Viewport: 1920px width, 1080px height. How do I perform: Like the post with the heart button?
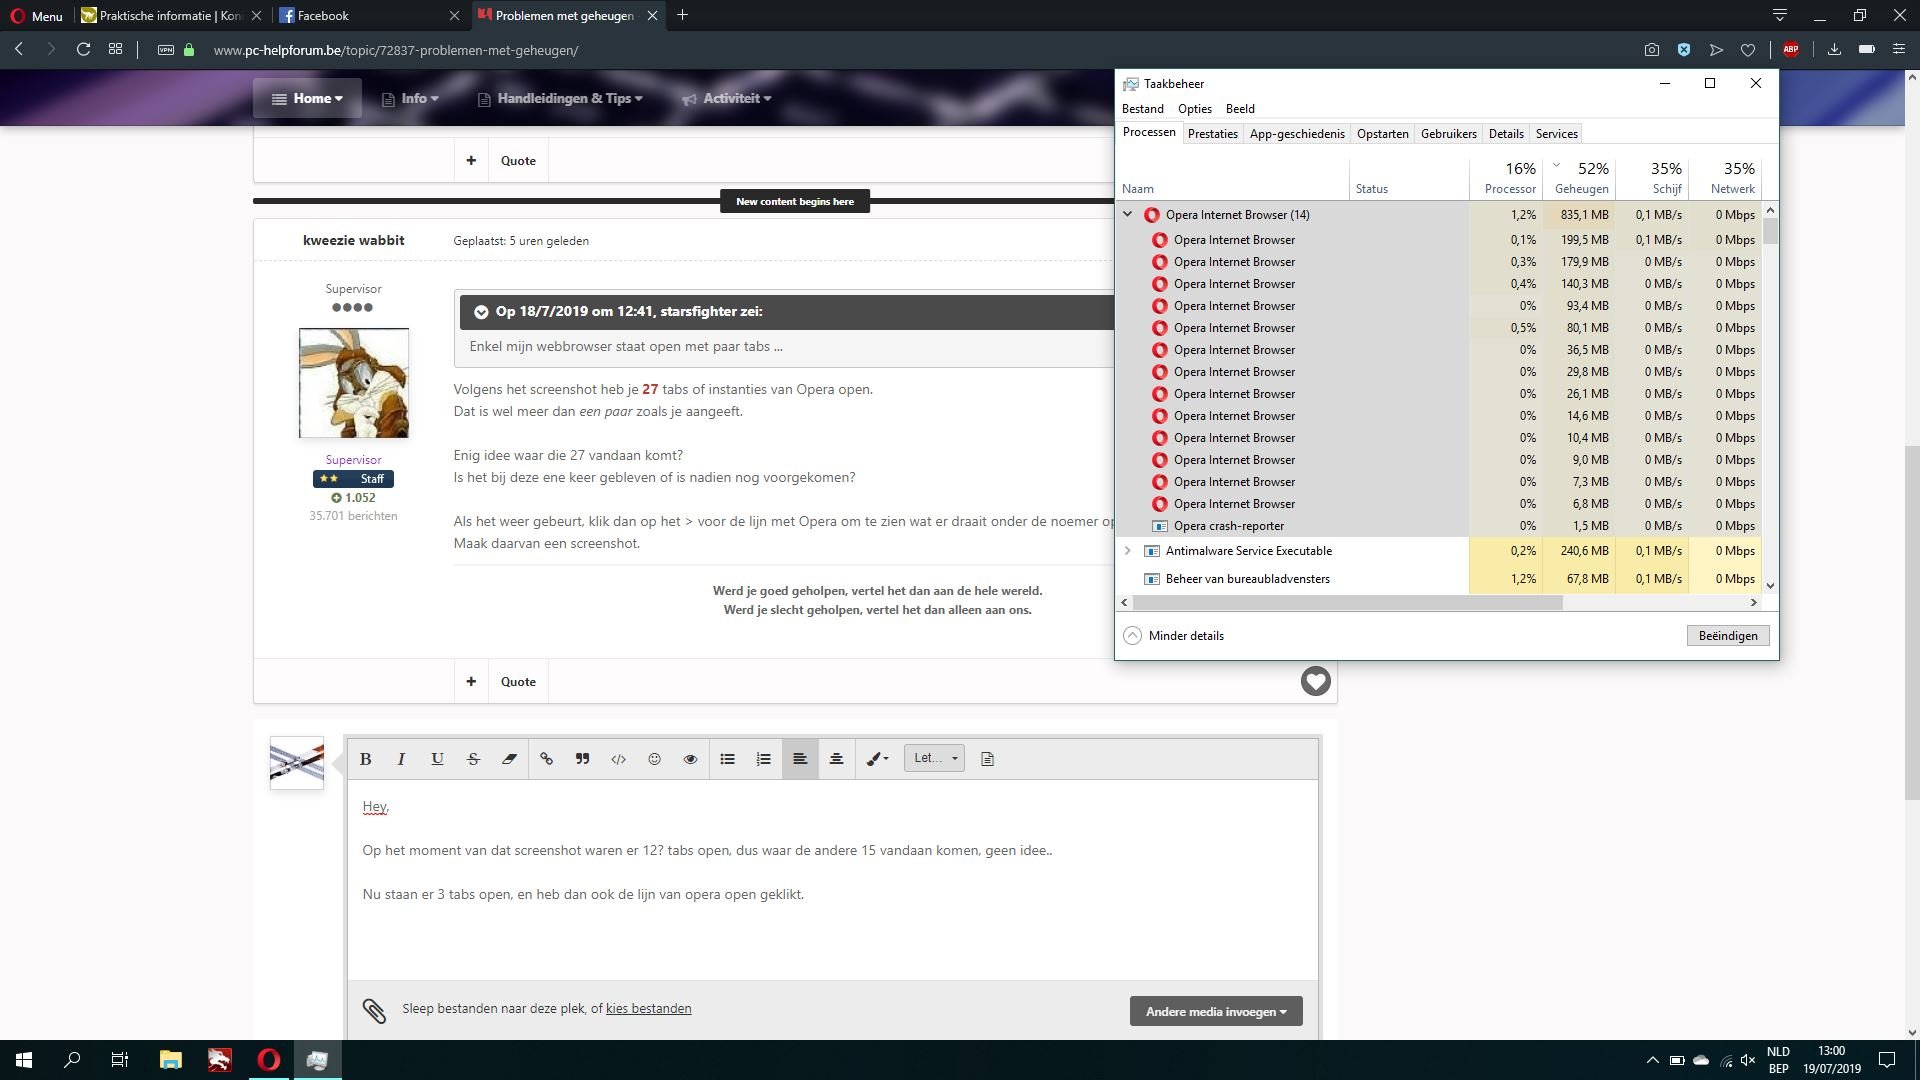(1315, 681)
